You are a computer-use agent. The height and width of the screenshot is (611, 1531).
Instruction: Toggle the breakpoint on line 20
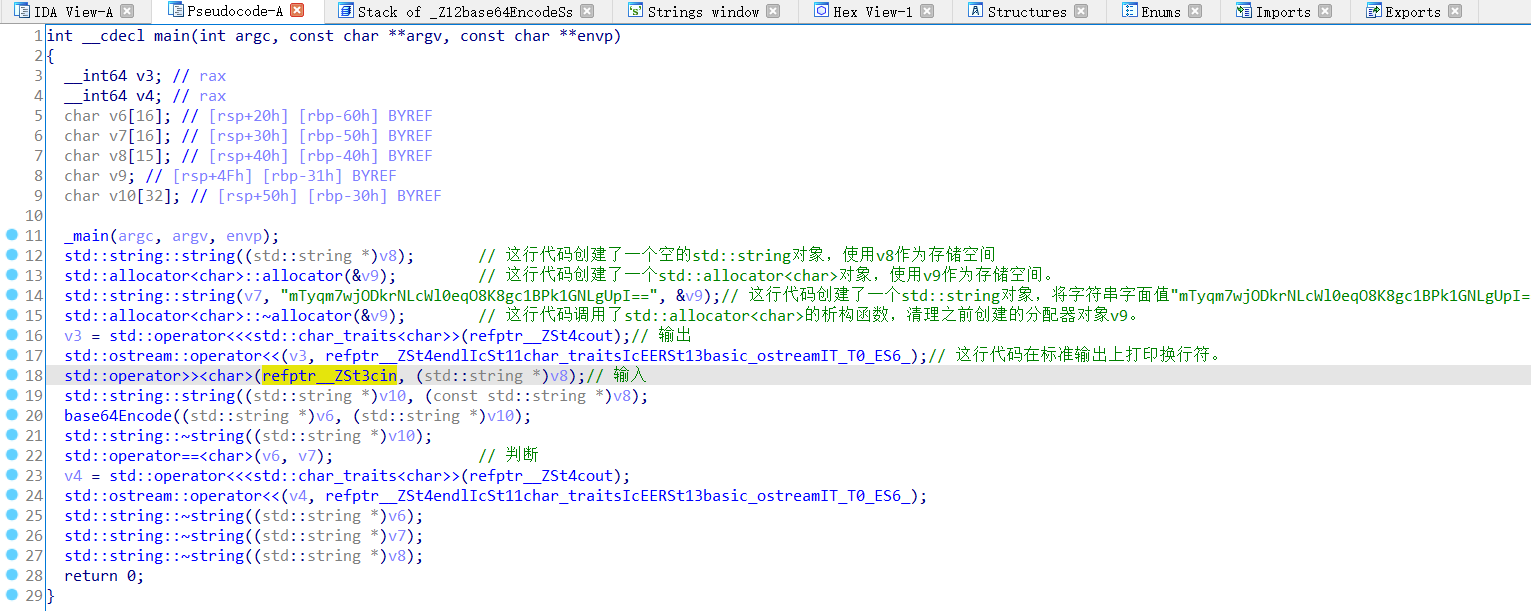tap(10, 415)
